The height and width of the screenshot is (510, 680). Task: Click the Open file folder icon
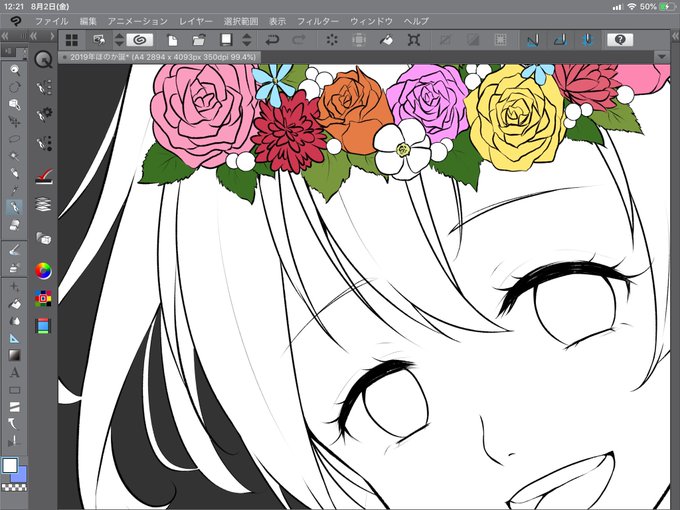point(199,40)
